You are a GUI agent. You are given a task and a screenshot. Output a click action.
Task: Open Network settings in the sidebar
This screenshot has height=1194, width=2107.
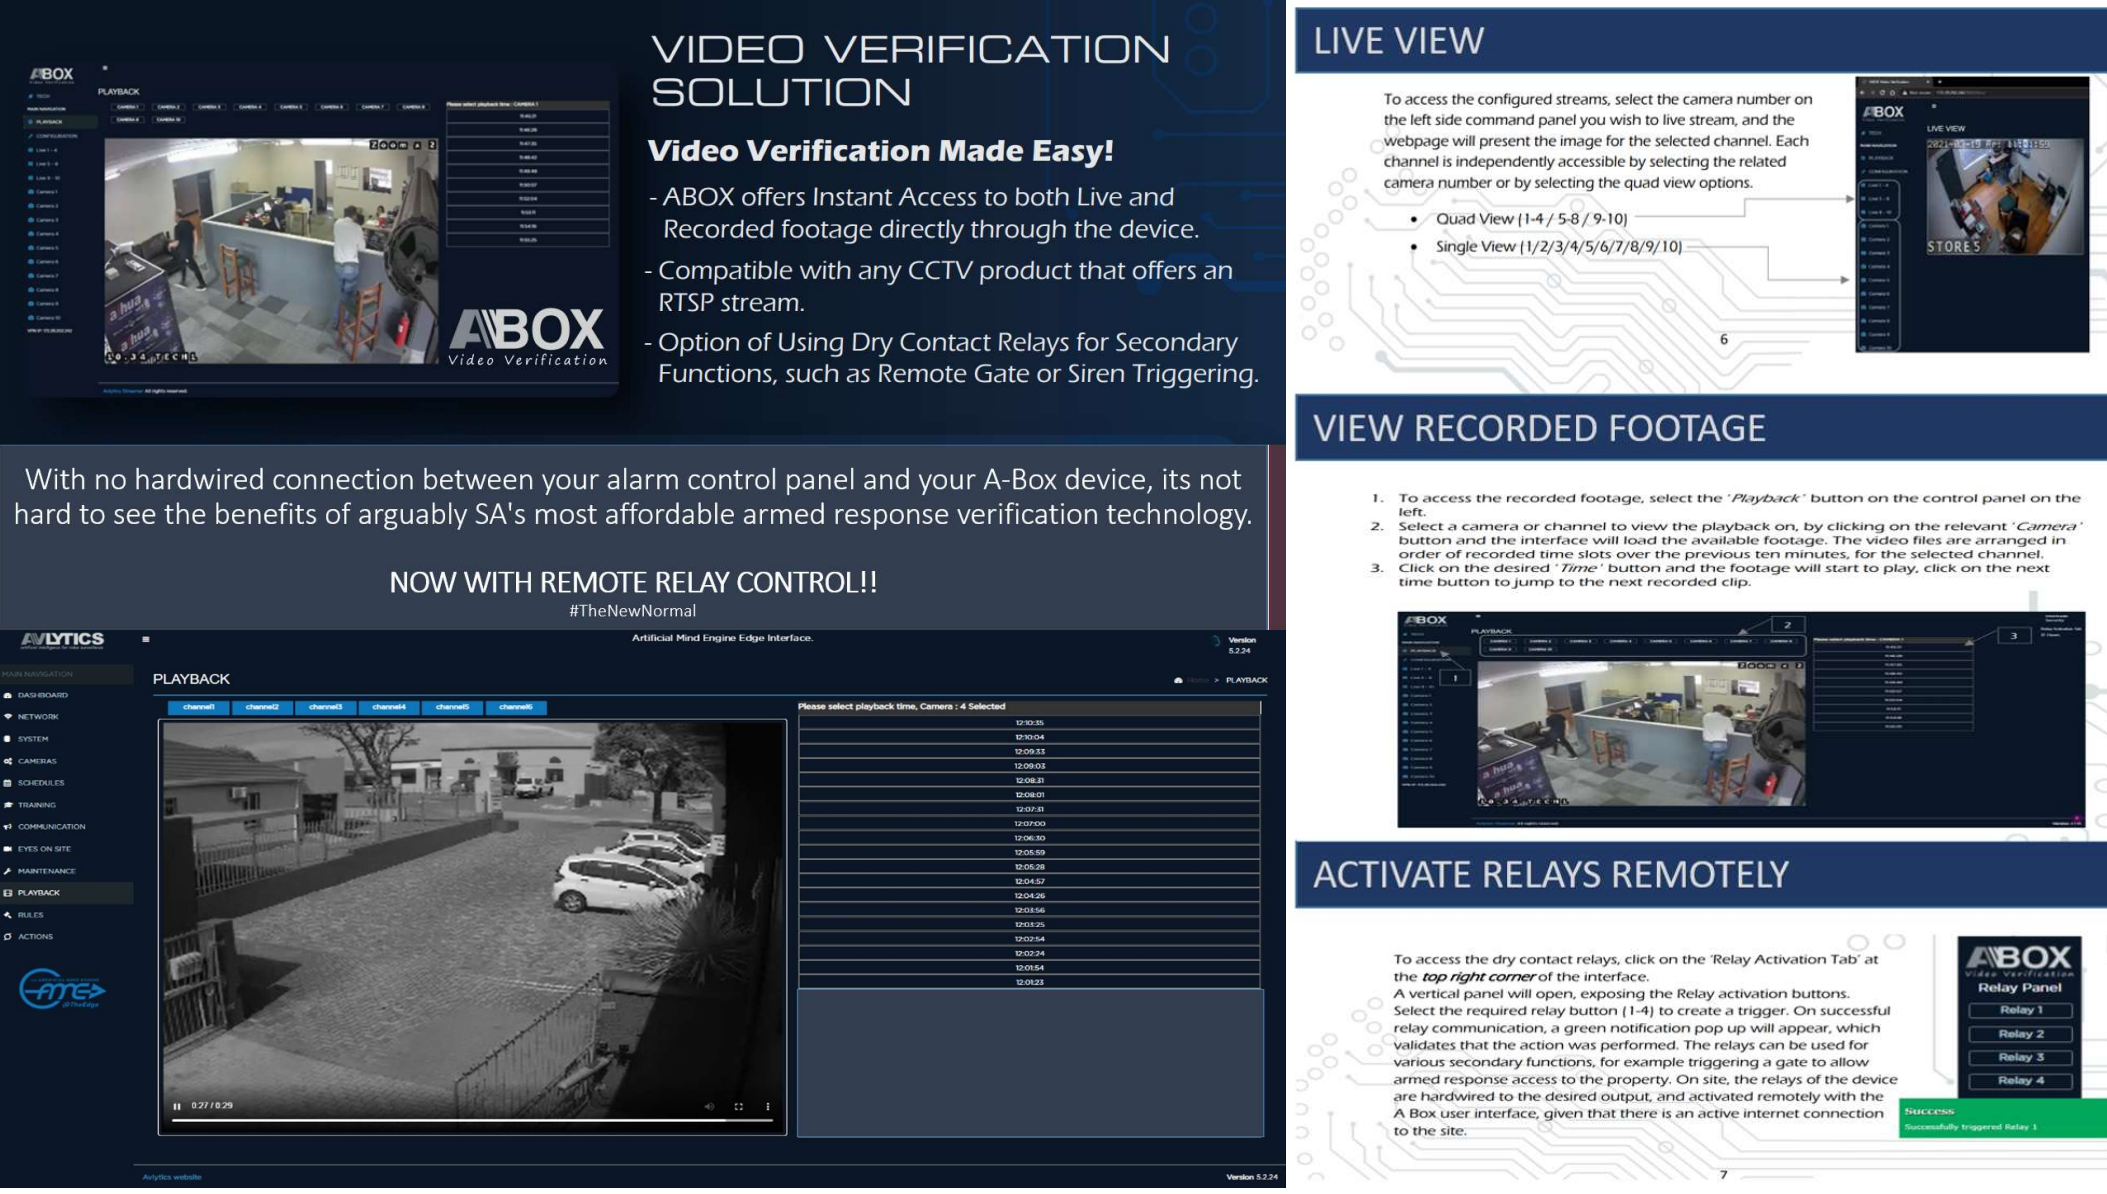(x=38, y=717)
